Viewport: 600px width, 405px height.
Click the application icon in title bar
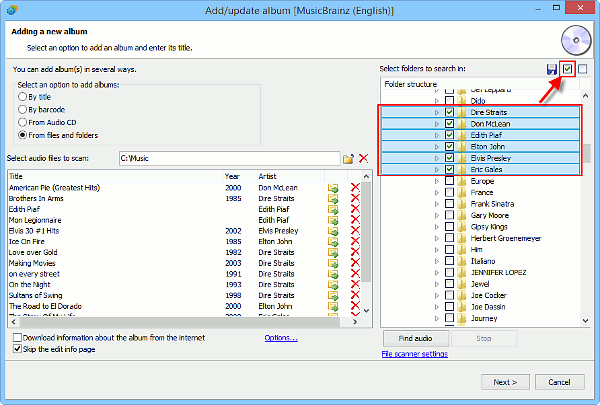tap(12, 10)
